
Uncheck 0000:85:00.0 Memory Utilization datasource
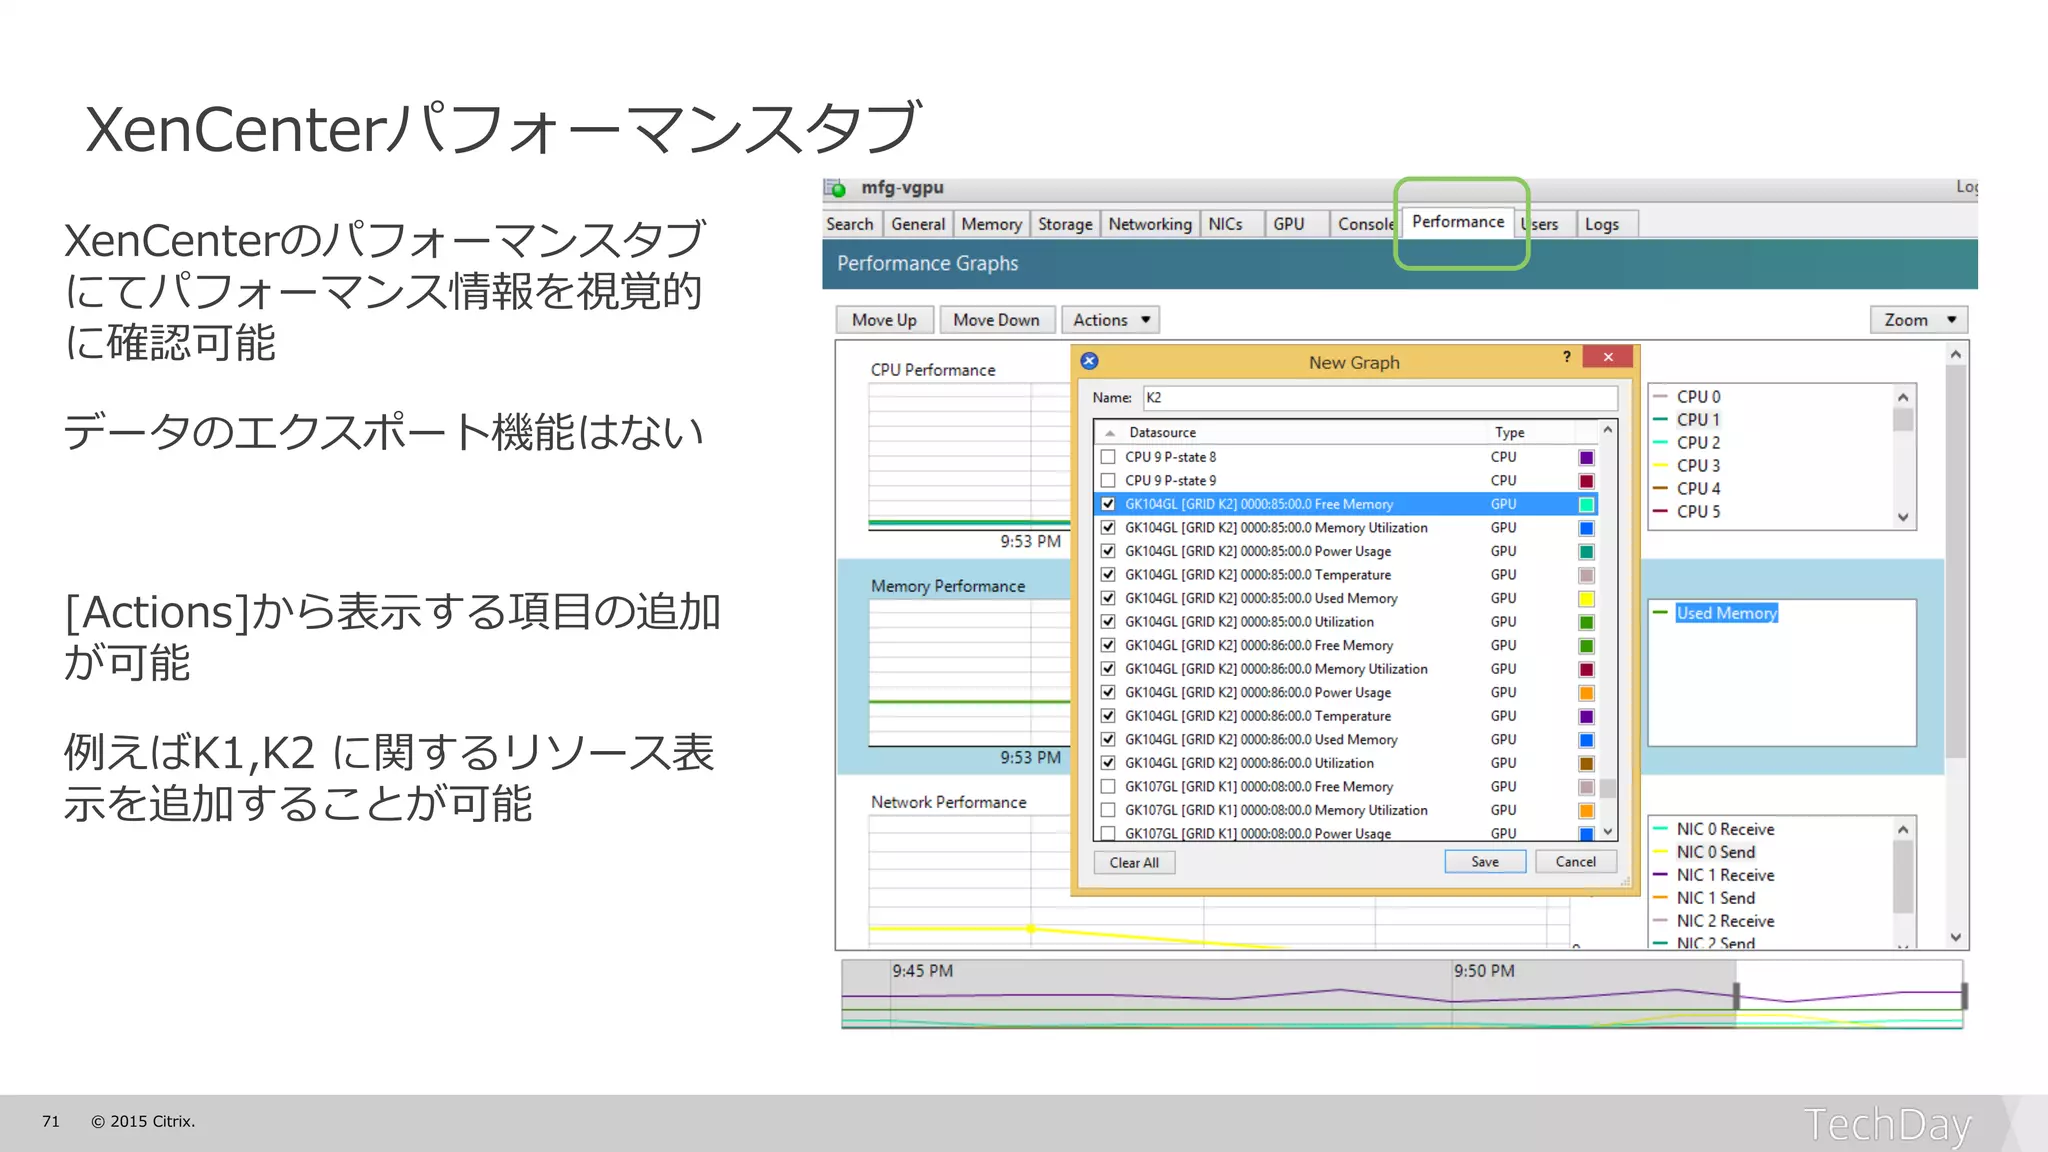pos(1108,528)
